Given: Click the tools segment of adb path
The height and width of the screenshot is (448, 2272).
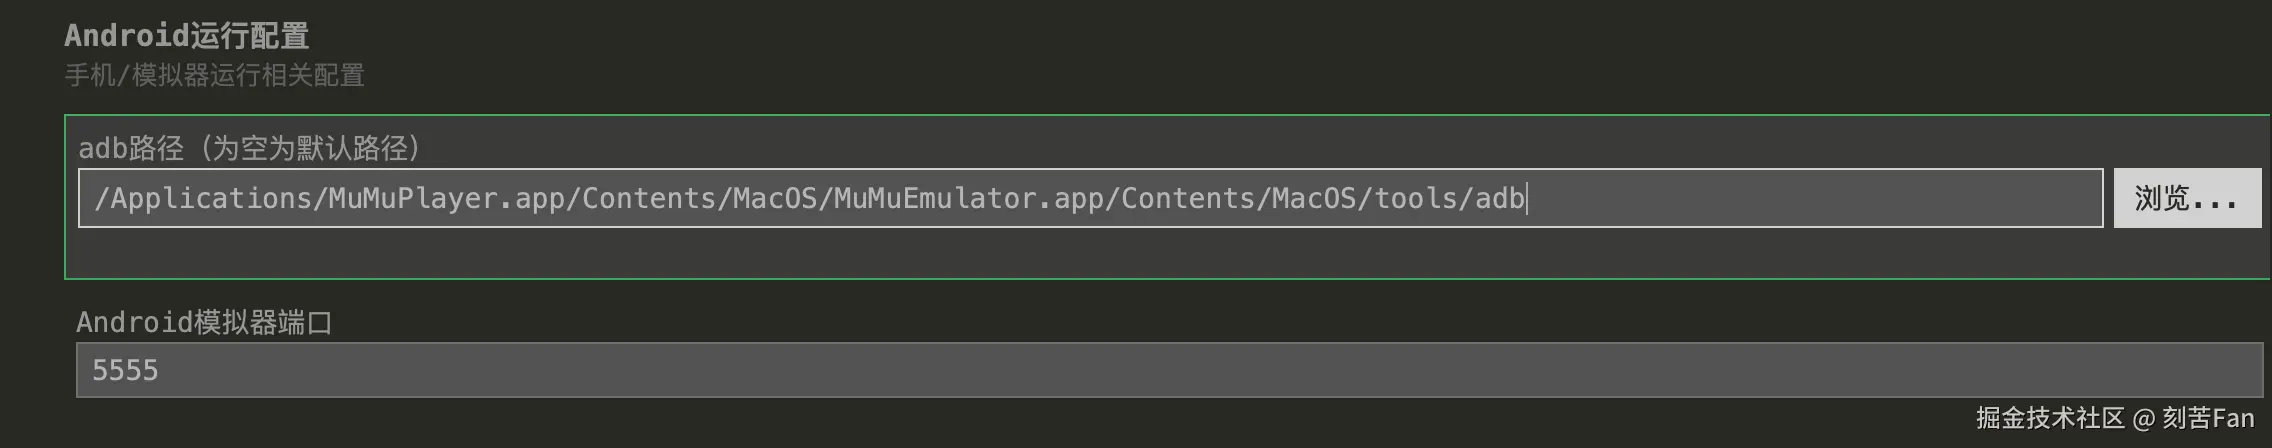Looking at the screenshot, I should [1415, 198].
